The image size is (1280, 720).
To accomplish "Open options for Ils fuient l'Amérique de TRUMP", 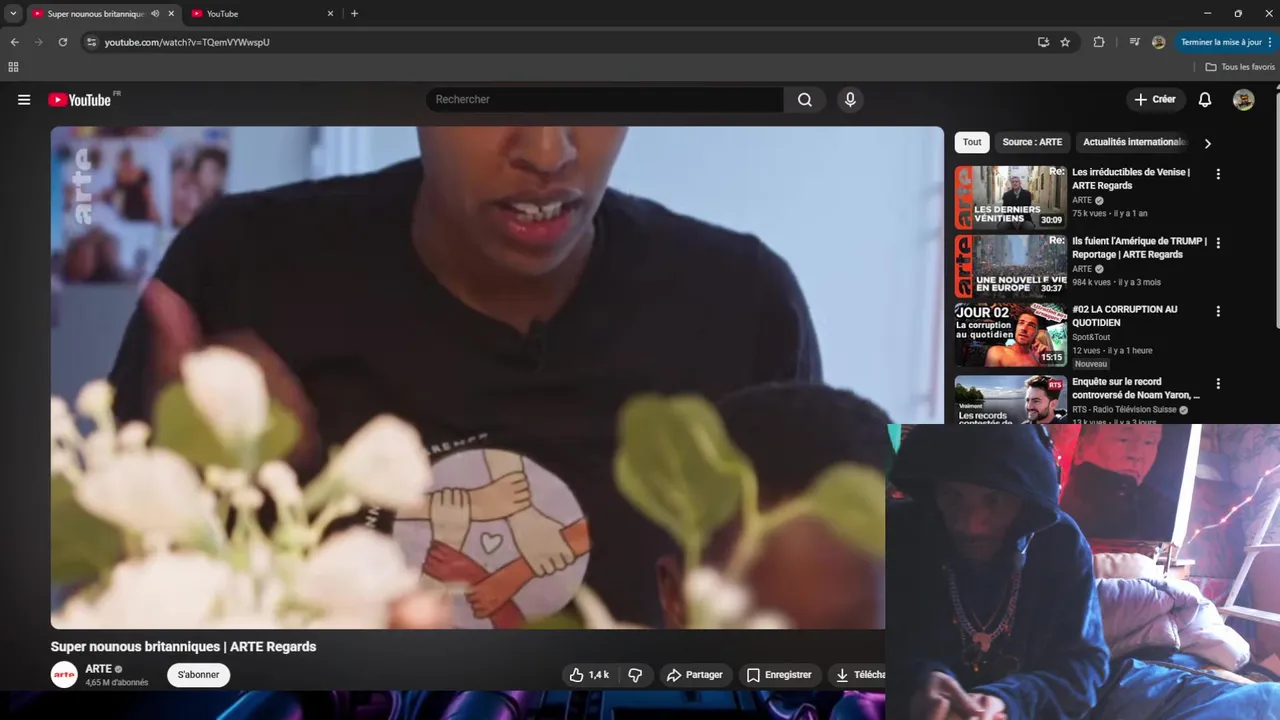I will tap(1218, 243).
